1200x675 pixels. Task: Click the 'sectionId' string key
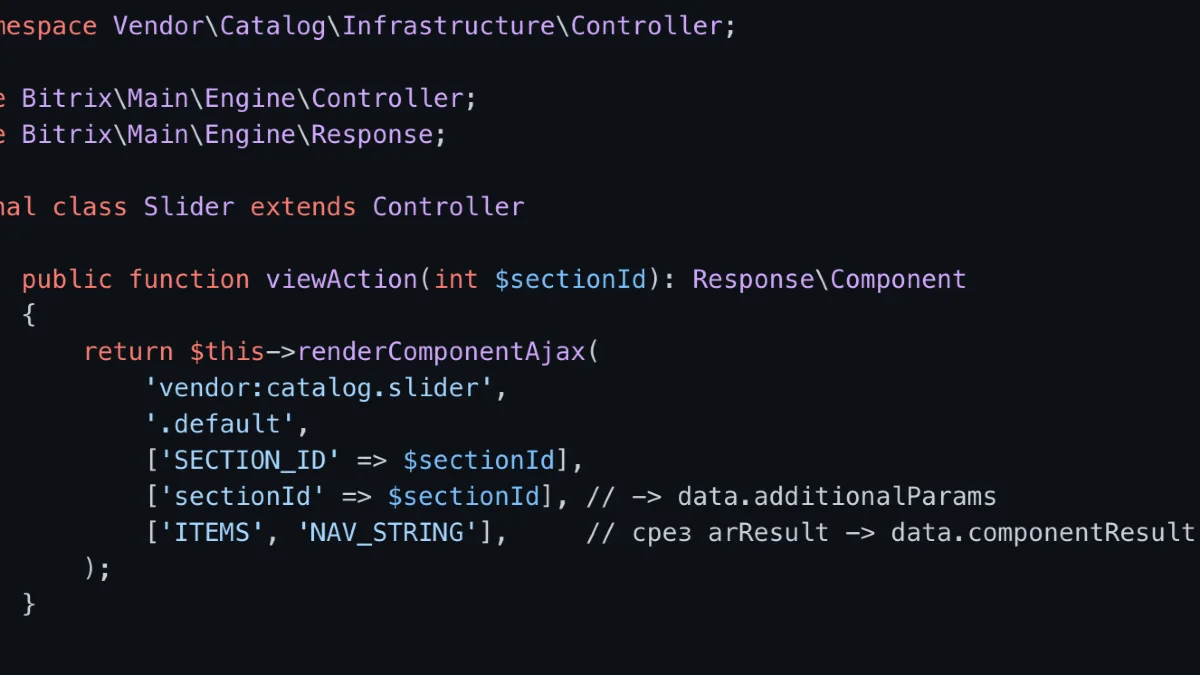click(x=242, y=496)
